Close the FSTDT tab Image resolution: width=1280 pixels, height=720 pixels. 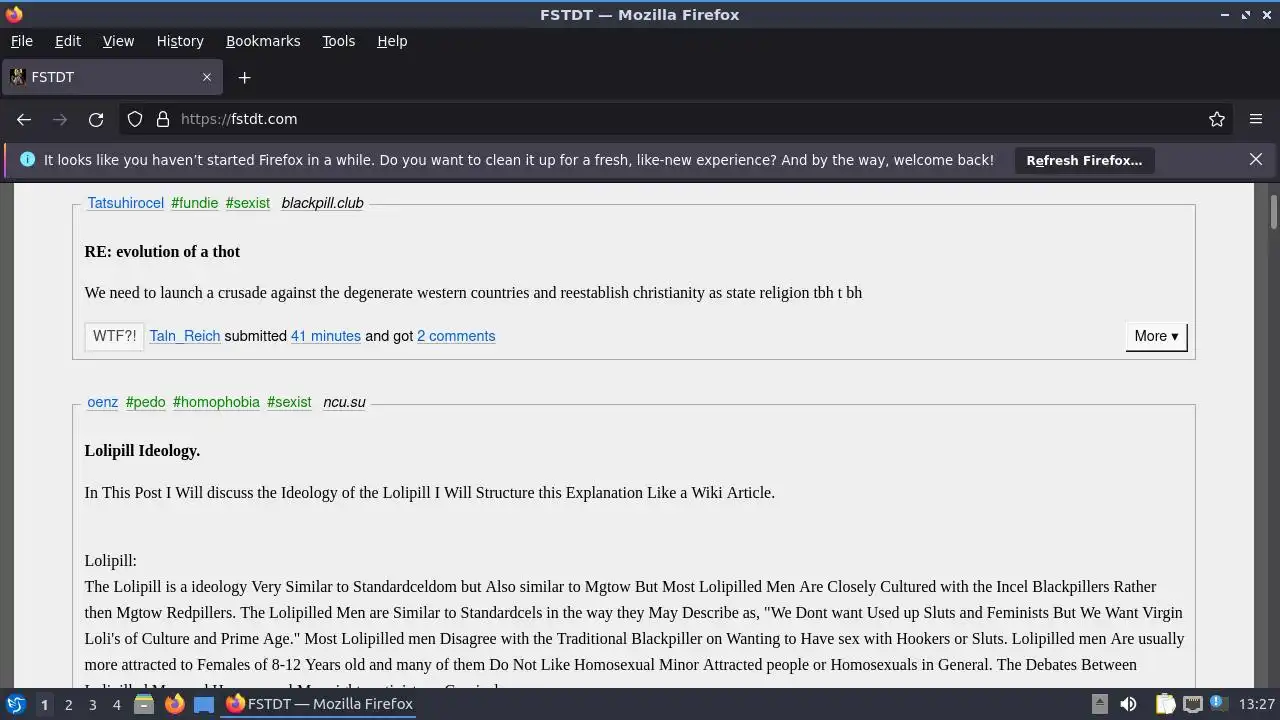click(x=207, y=77)
